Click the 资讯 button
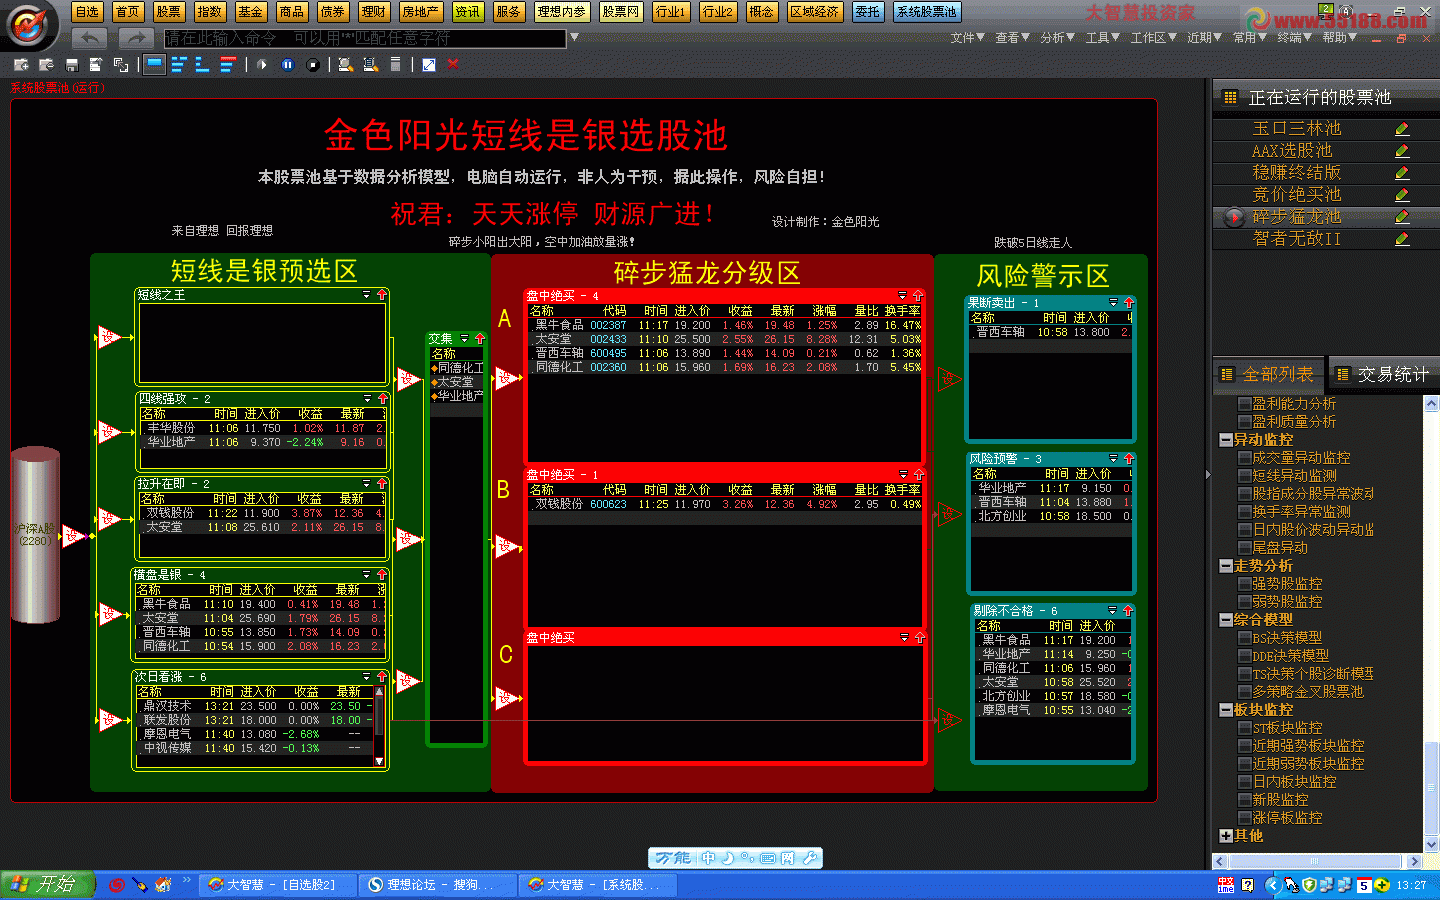Viewport: 1440px width, 900px height. (x=467, y=12)
